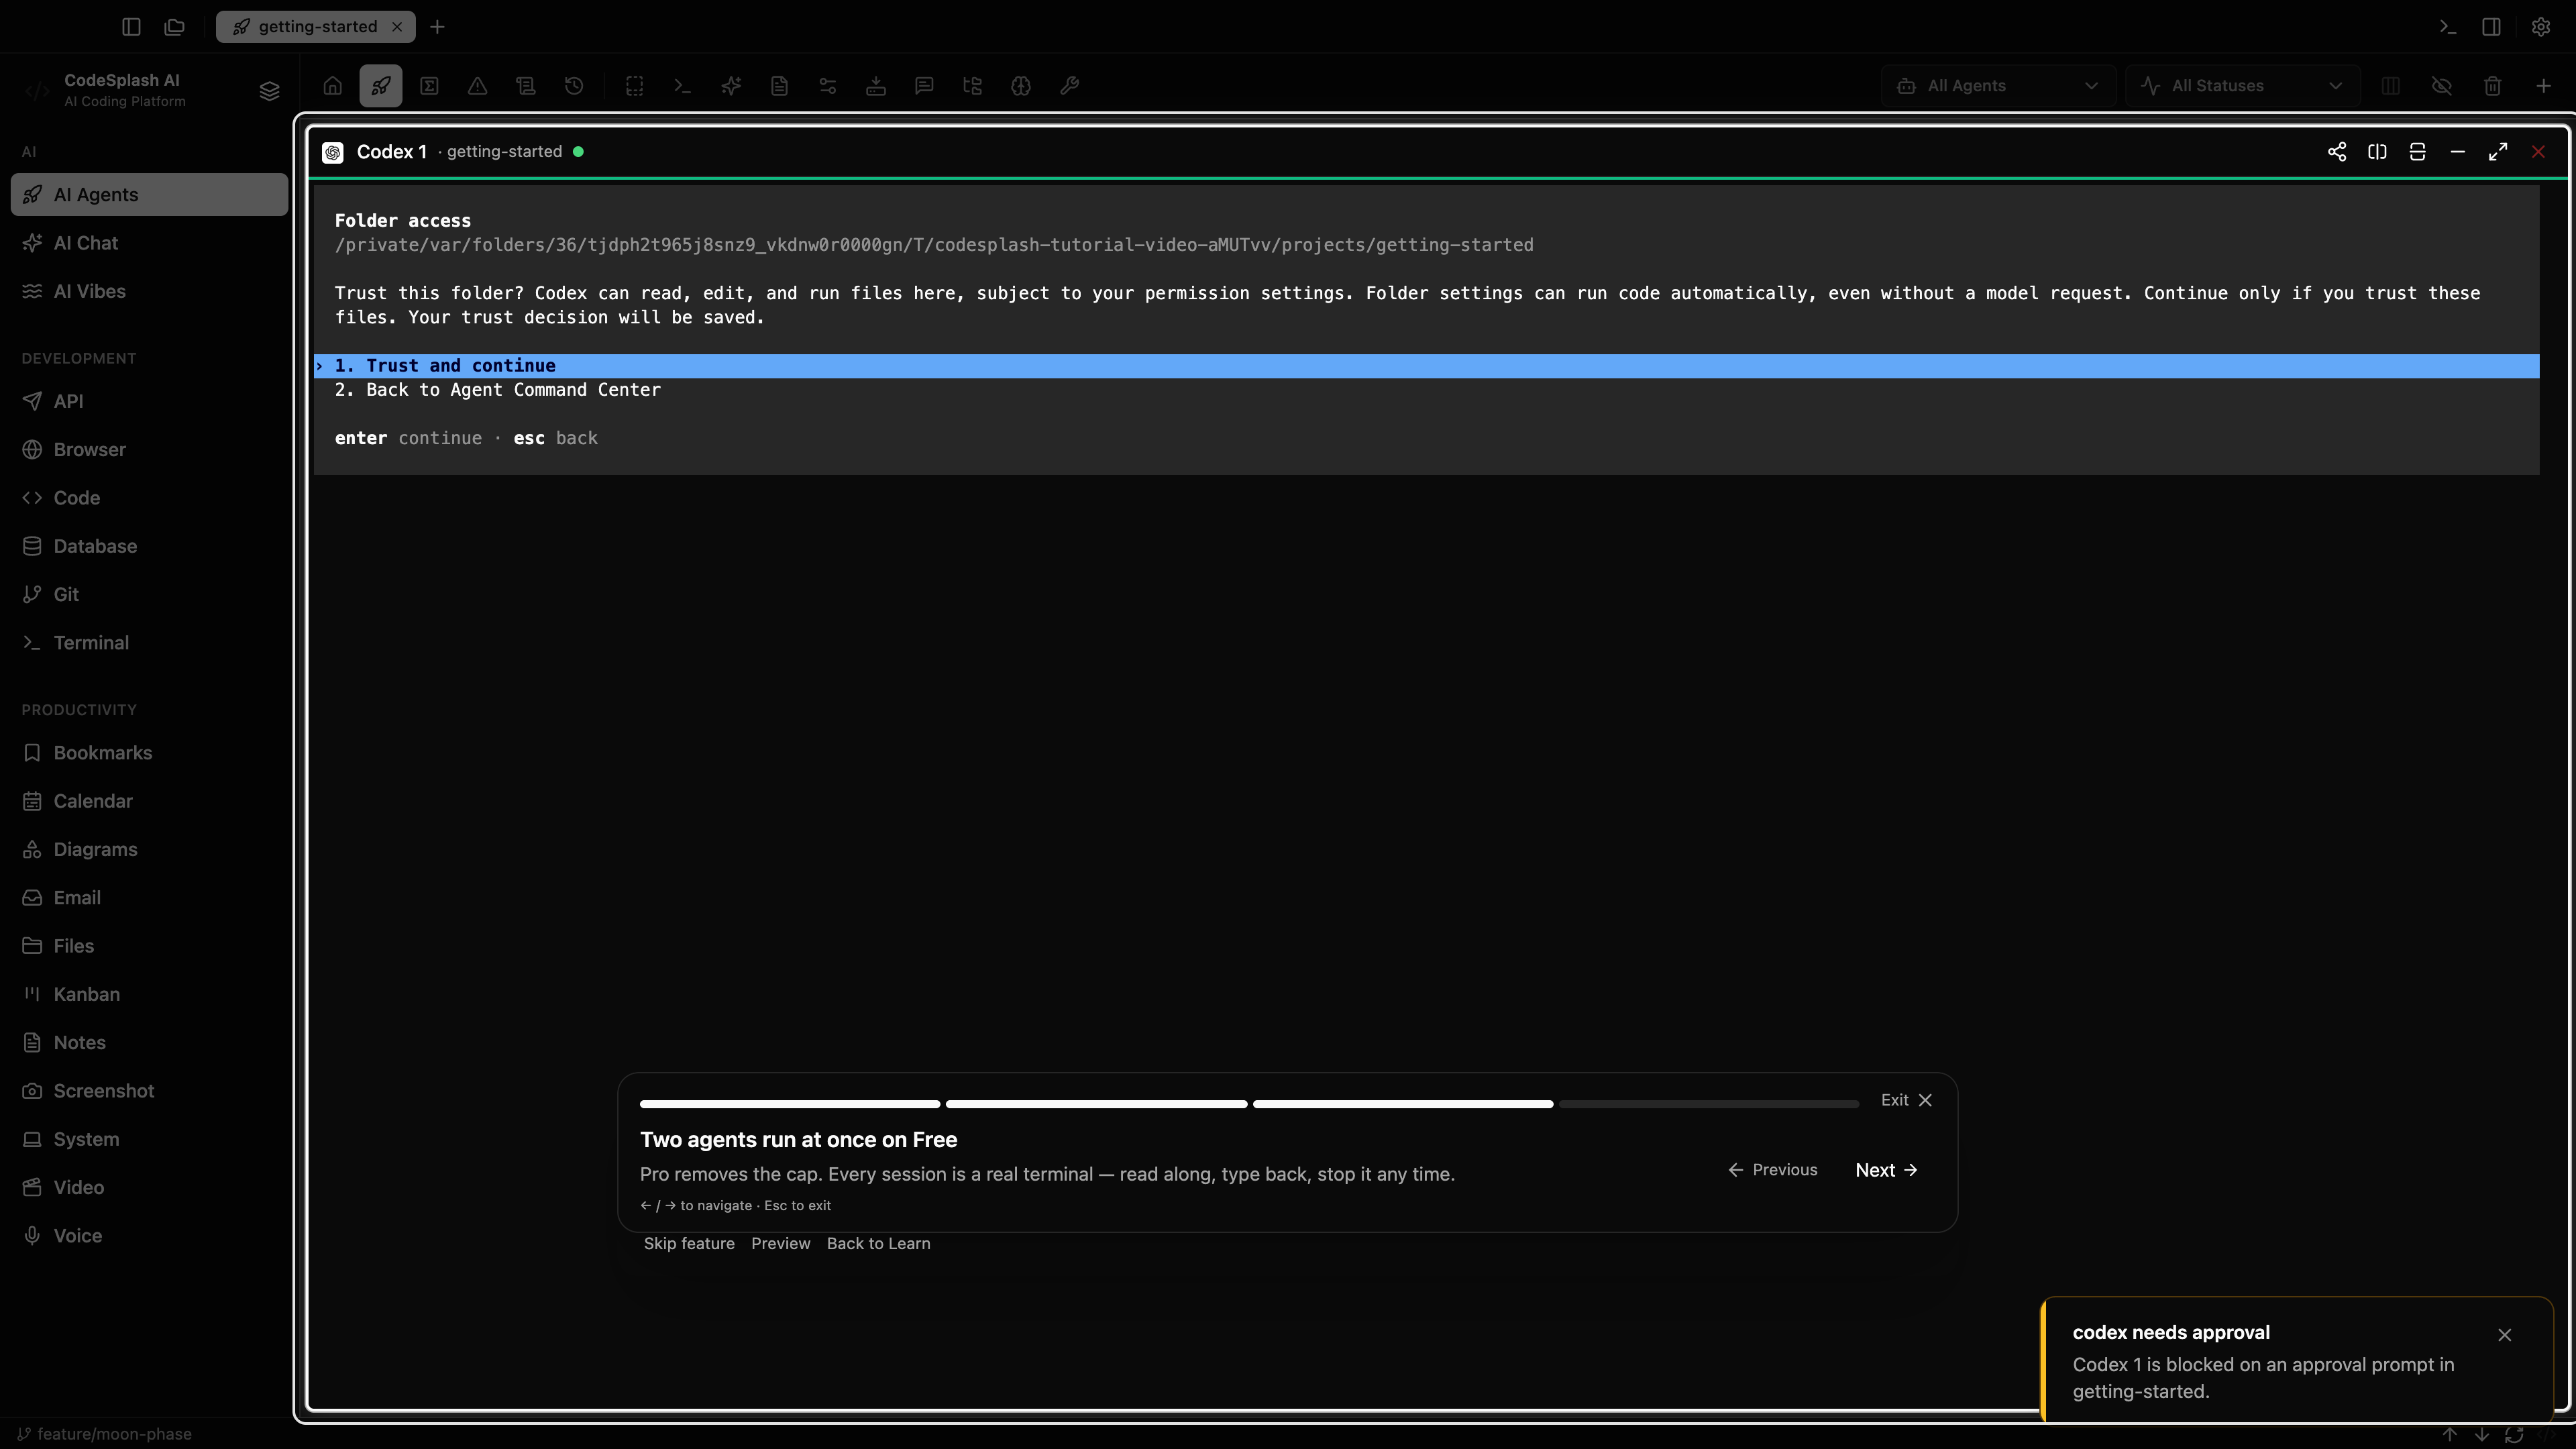Viewport: 2576px width, 1449px height.
Task: Open the home icon in the toolbar
Action: click(333, 86)
